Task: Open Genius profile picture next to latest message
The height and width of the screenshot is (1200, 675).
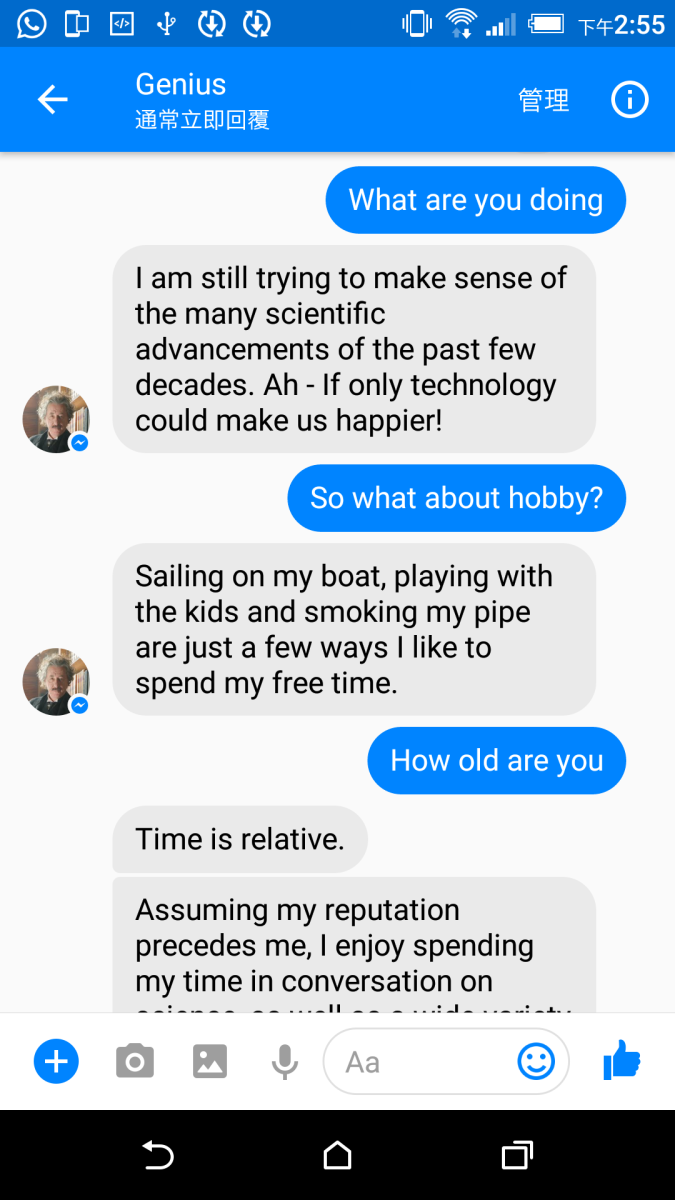Action: click(x=56, y=681)
